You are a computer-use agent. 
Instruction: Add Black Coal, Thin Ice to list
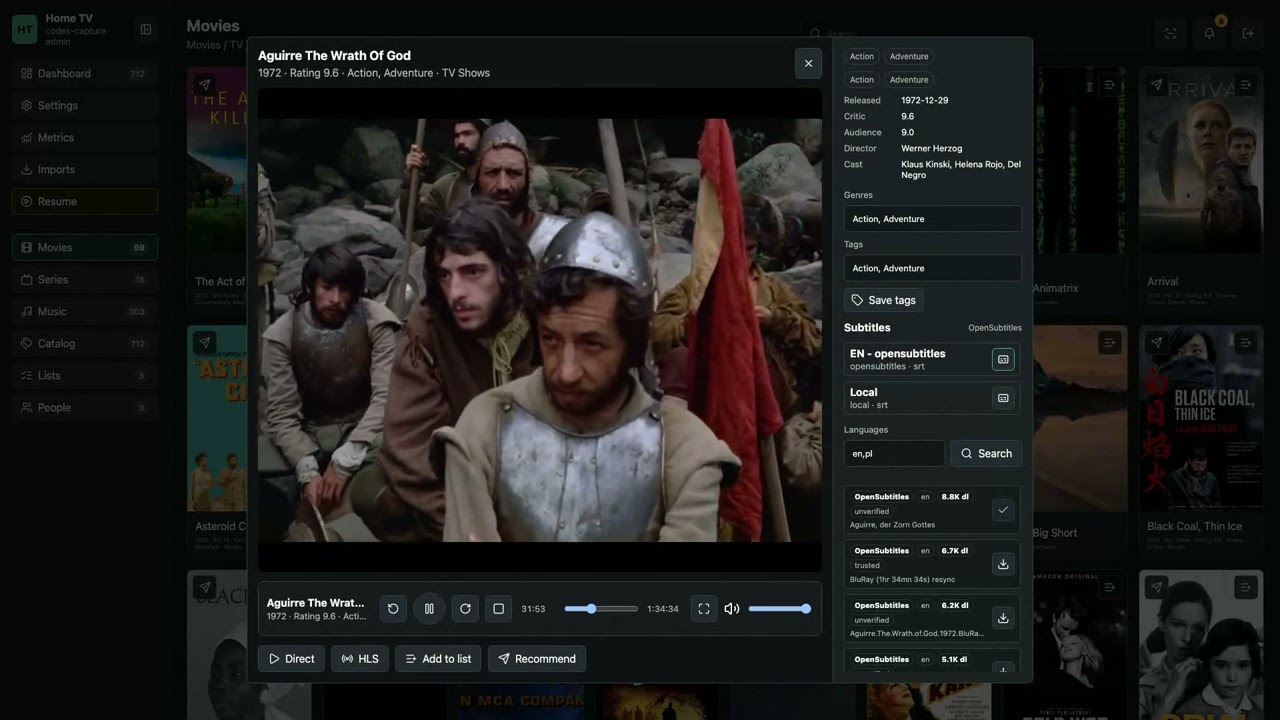(1246, 343)
